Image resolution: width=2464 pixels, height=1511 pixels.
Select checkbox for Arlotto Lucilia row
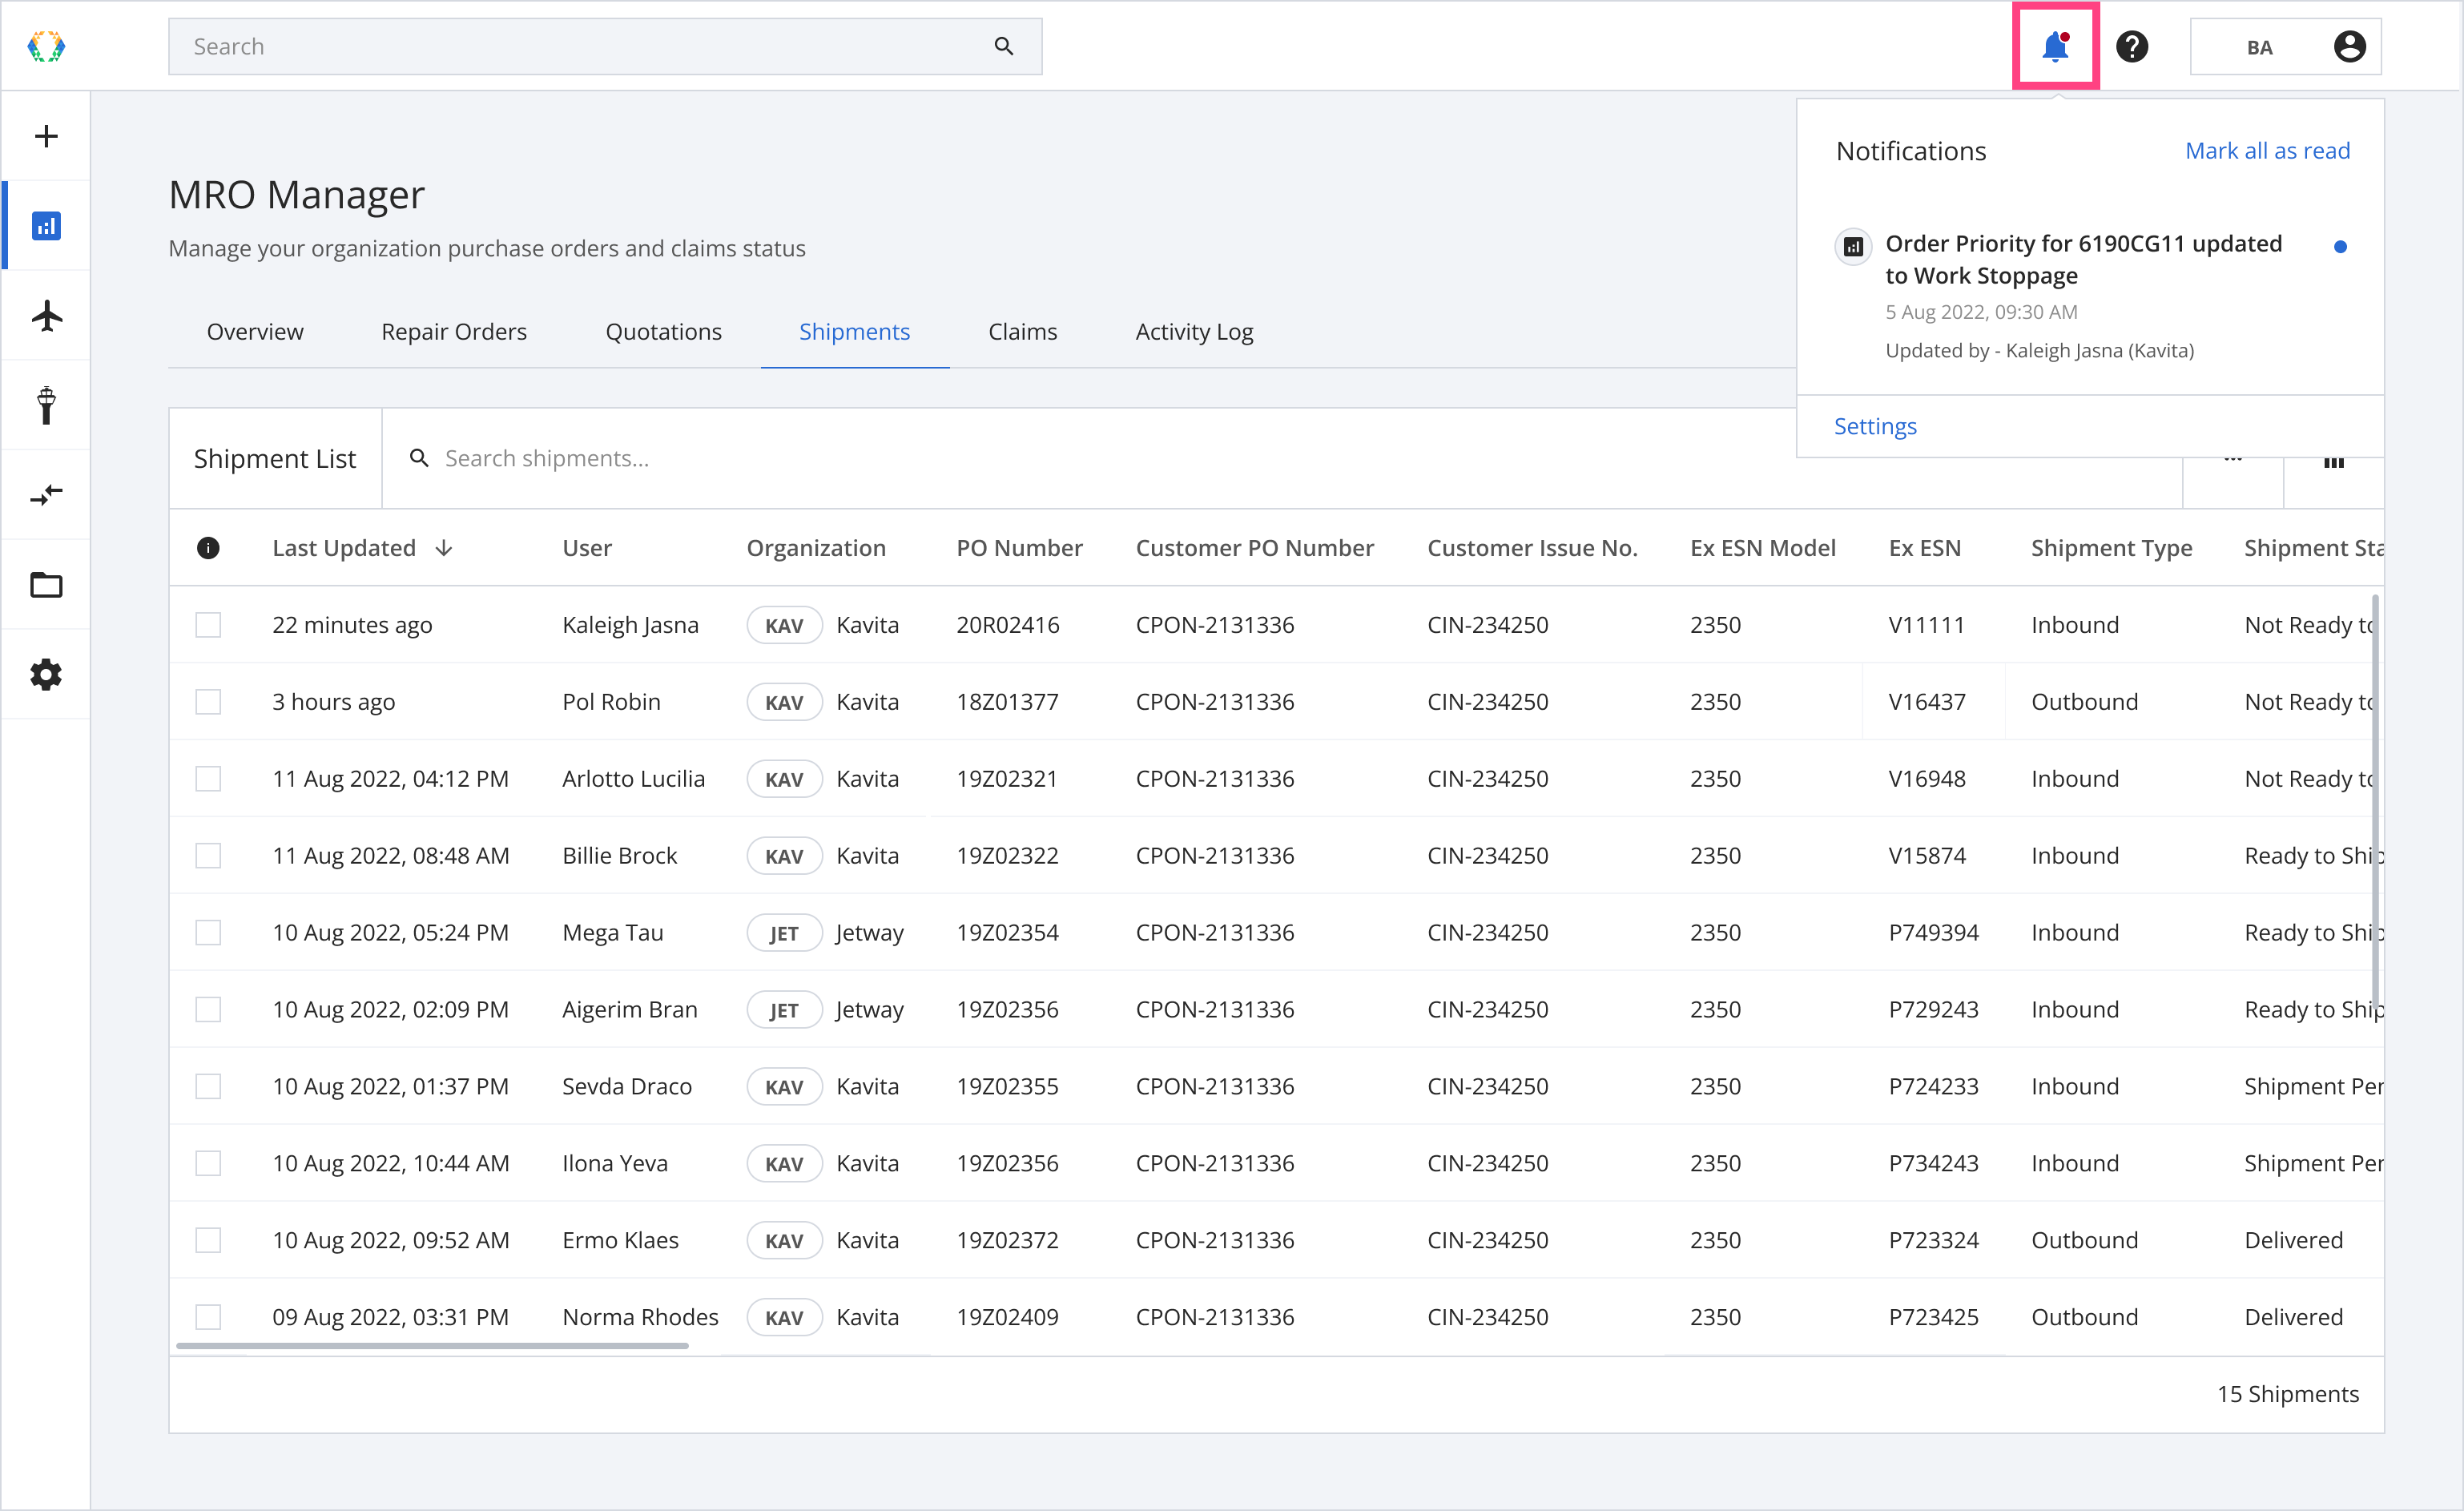pos(208,779)
